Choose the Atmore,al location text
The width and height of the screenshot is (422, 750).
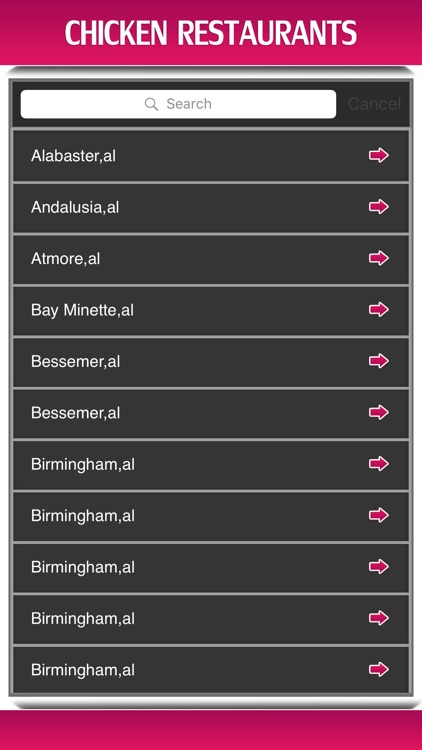[x=66, y=259]
